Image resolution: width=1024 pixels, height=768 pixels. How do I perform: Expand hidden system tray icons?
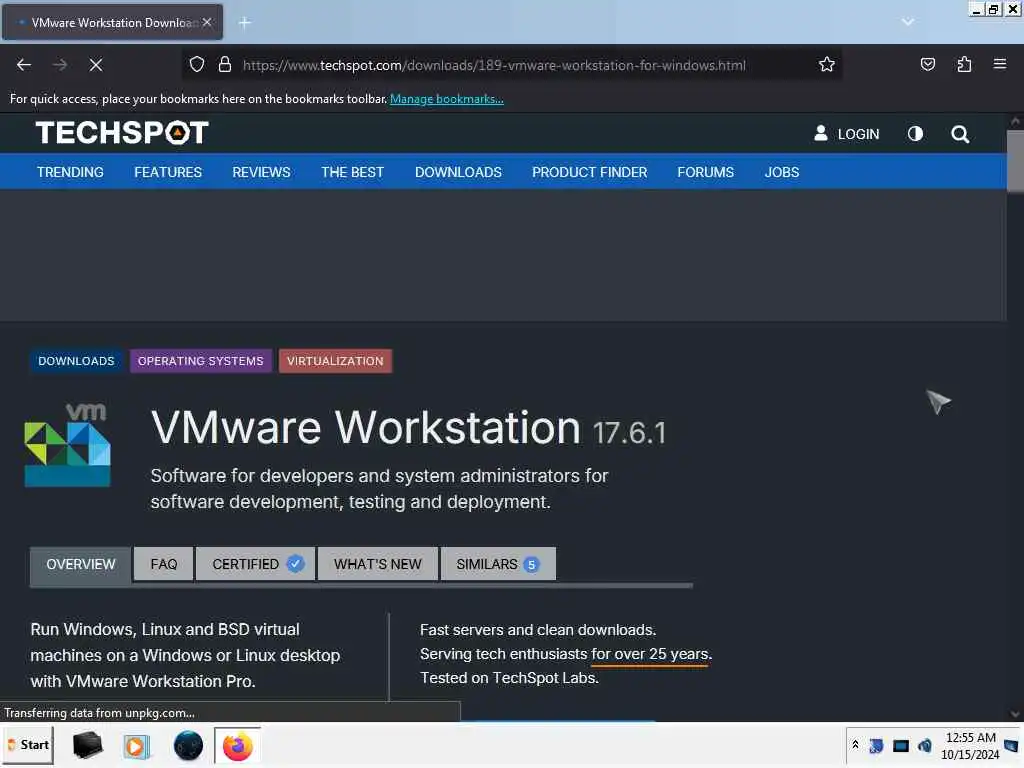tap(855, 745)
